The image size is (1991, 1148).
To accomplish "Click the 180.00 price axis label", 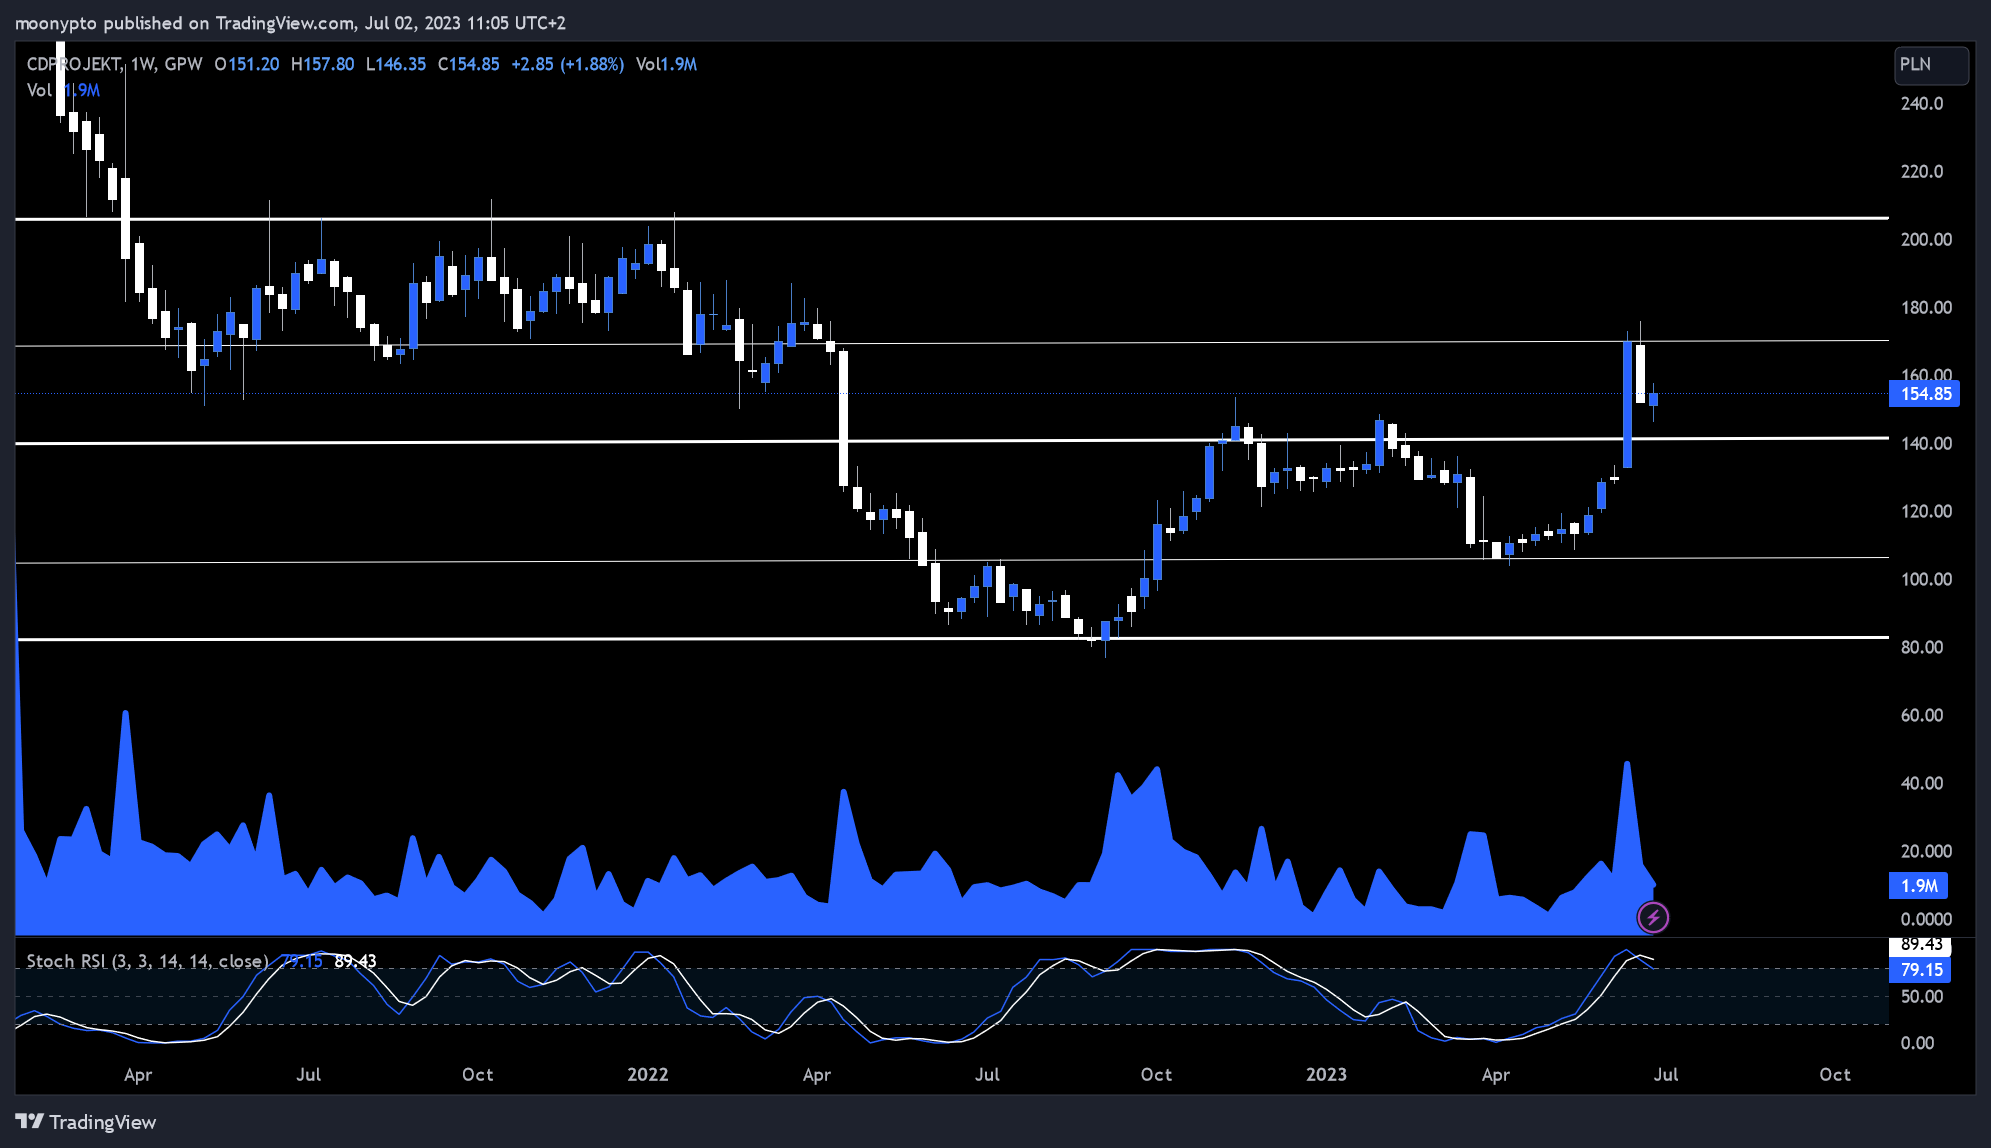I will [x=1926, y=308].
